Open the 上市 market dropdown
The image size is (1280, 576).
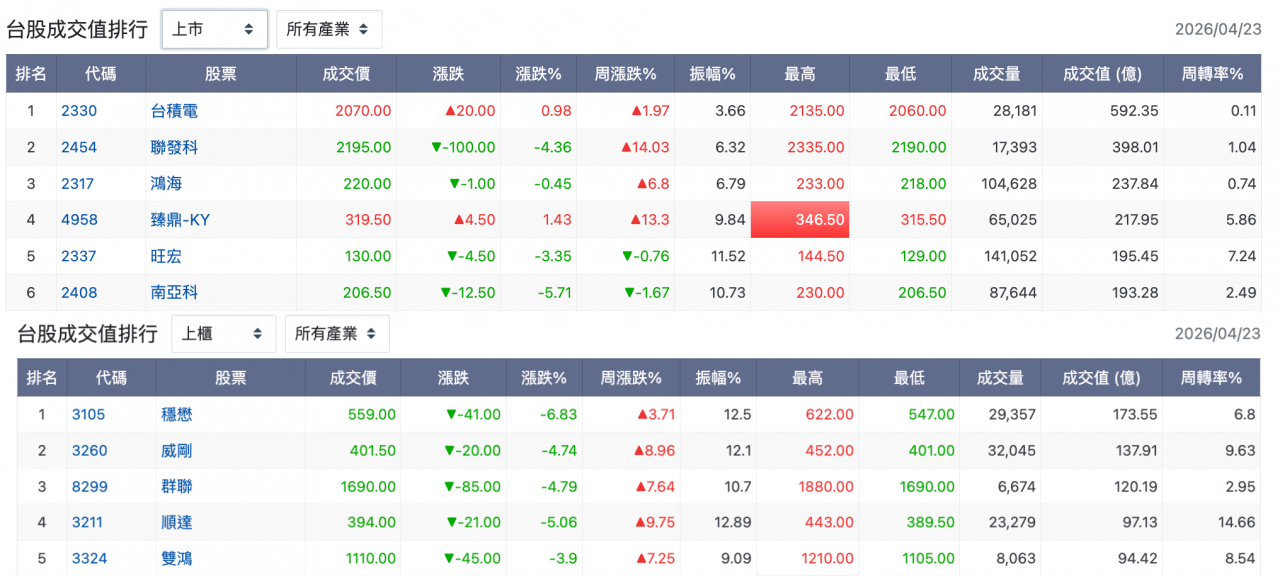point(214,30)
